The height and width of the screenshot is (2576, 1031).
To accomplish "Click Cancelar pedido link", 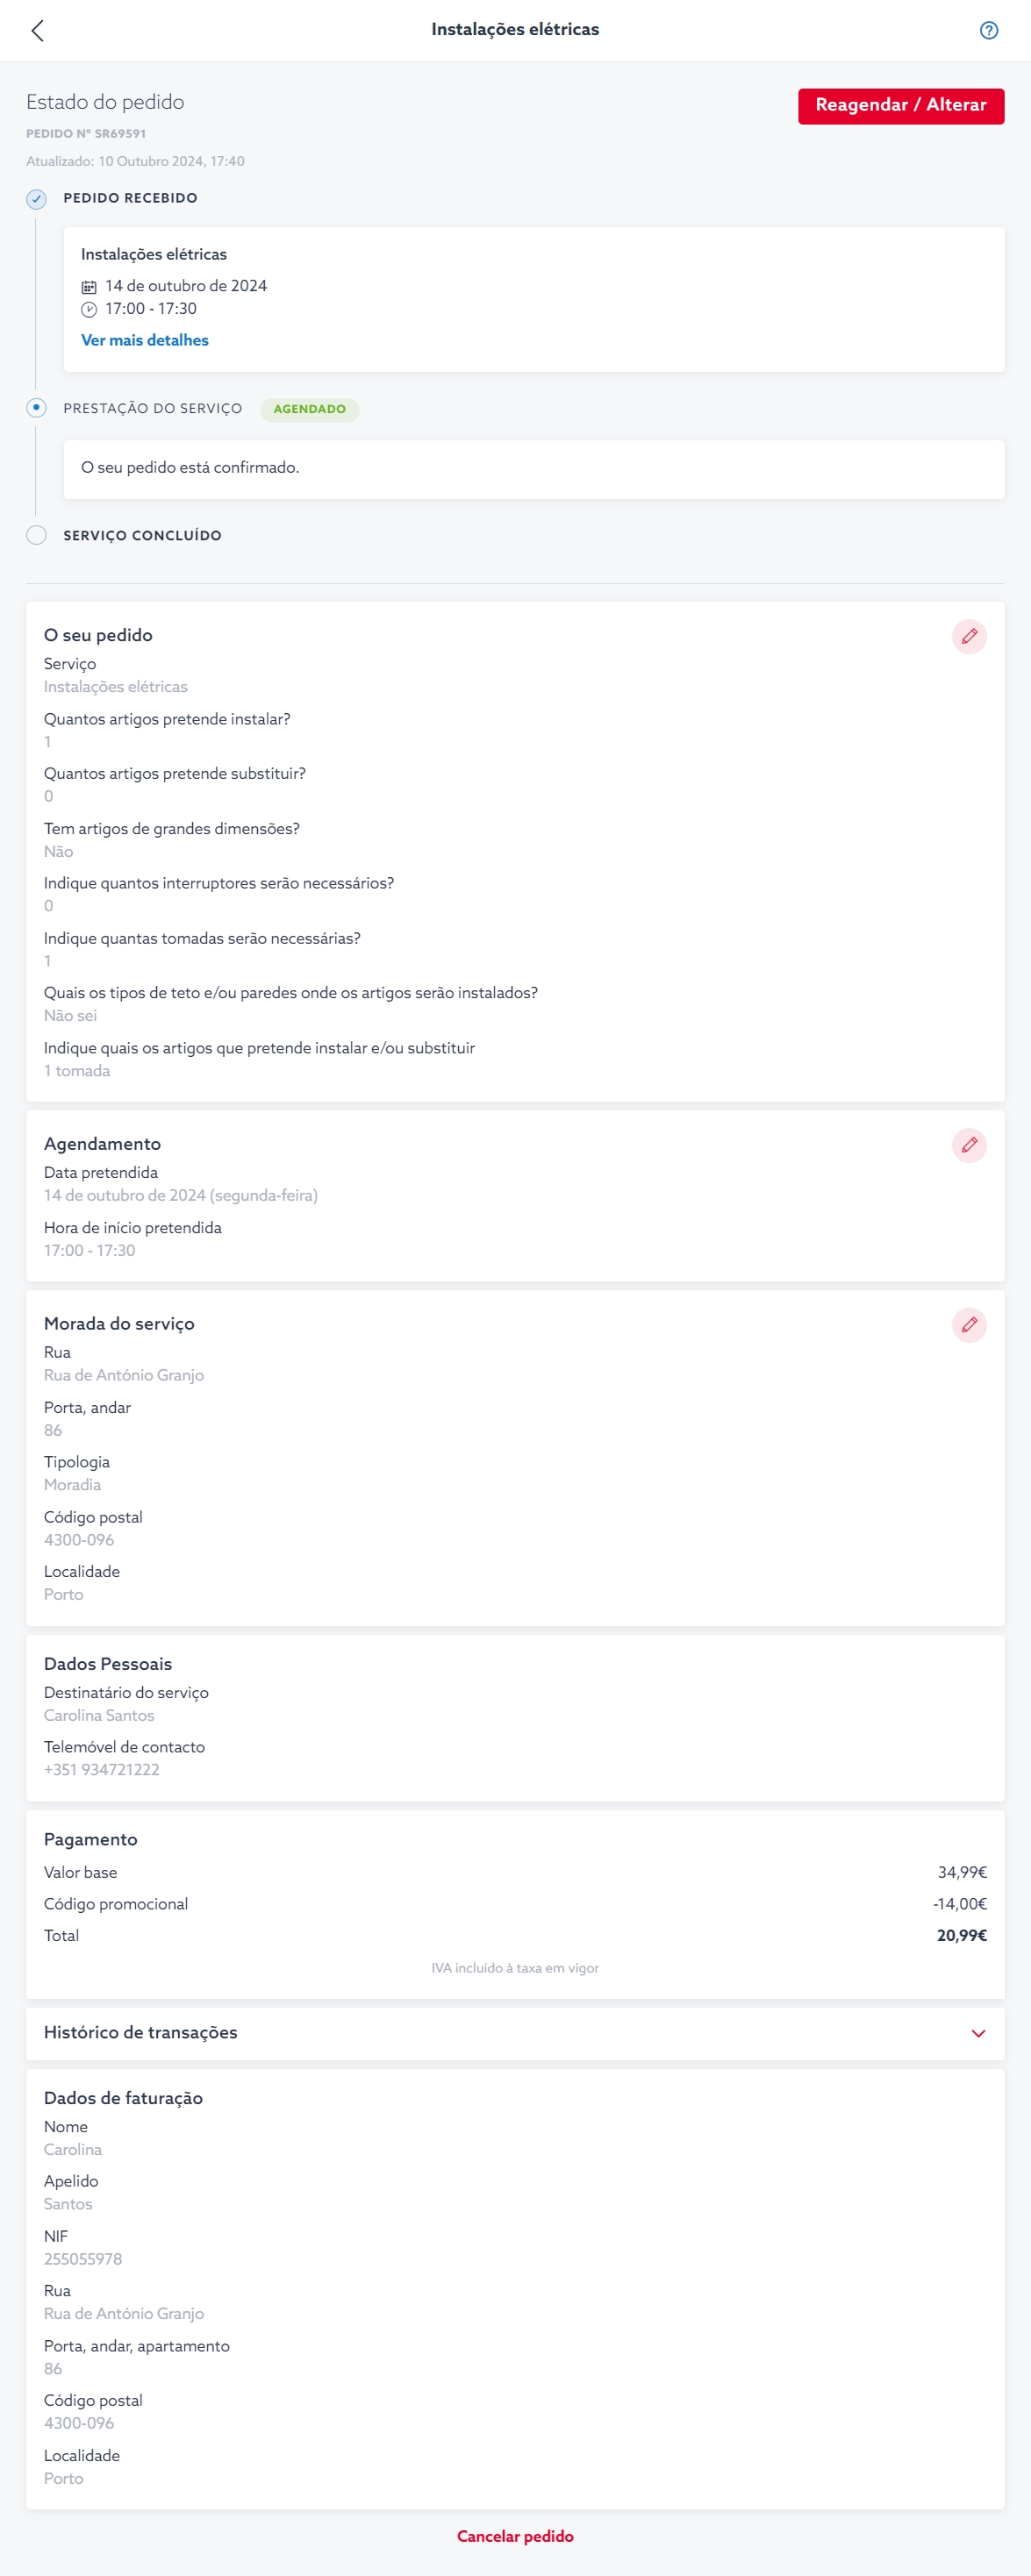I will click(515, 2535).
